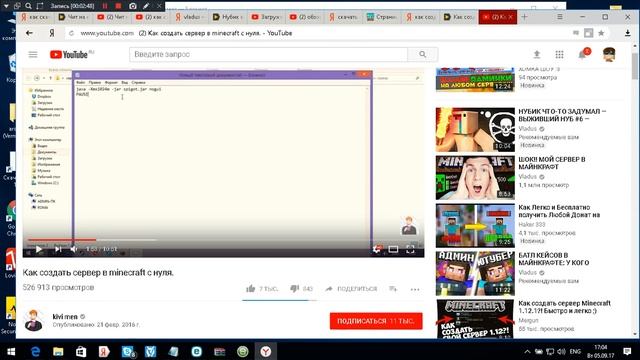
Task: Bookmark the page with the star icon
Action: pos(601,33)
